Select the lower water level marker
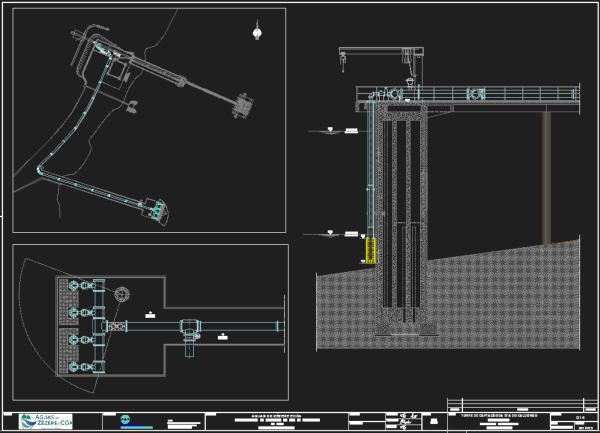This screenshot has width=600, height=433. 346,234
